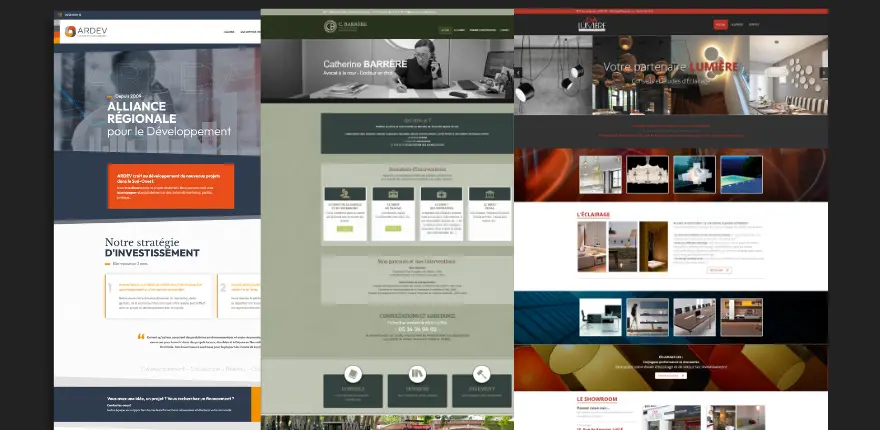Open the wall shelf office thumbnail
The width and height of the screenshot is (880, 430).
[x=647, y=317]
